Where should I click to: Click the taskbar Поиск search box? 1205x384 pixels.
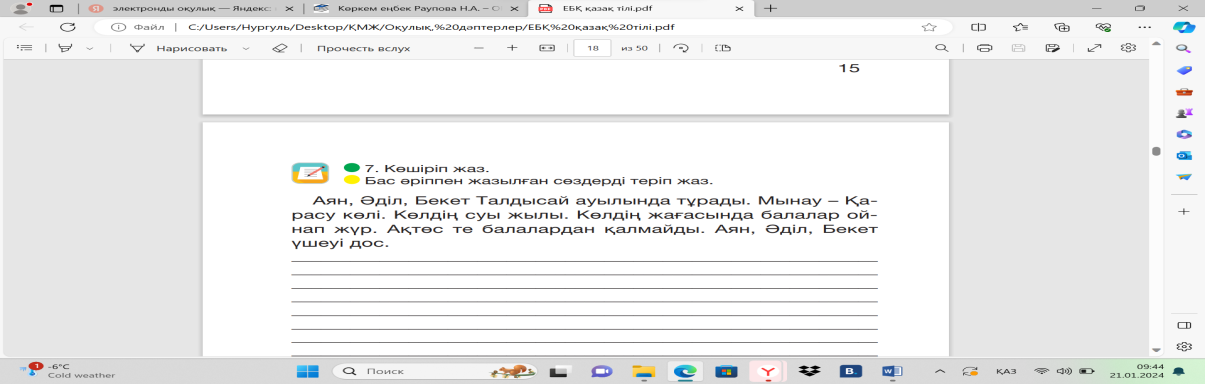pos(435,371)
